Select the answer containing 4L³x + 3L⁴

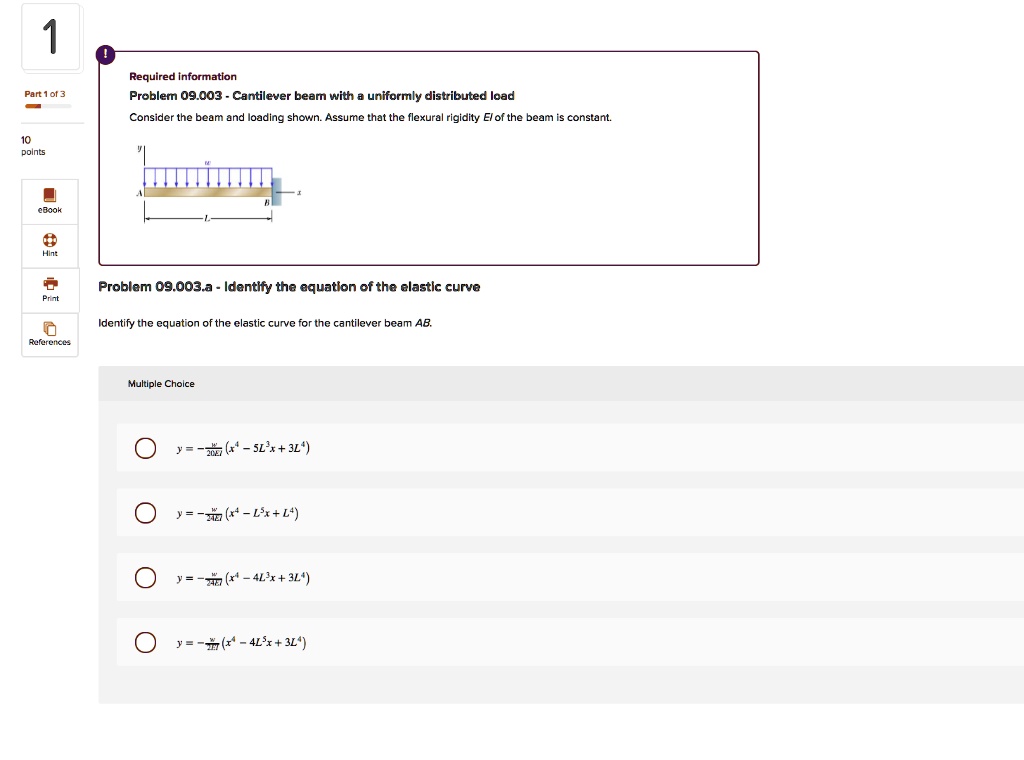coord(145,577)
